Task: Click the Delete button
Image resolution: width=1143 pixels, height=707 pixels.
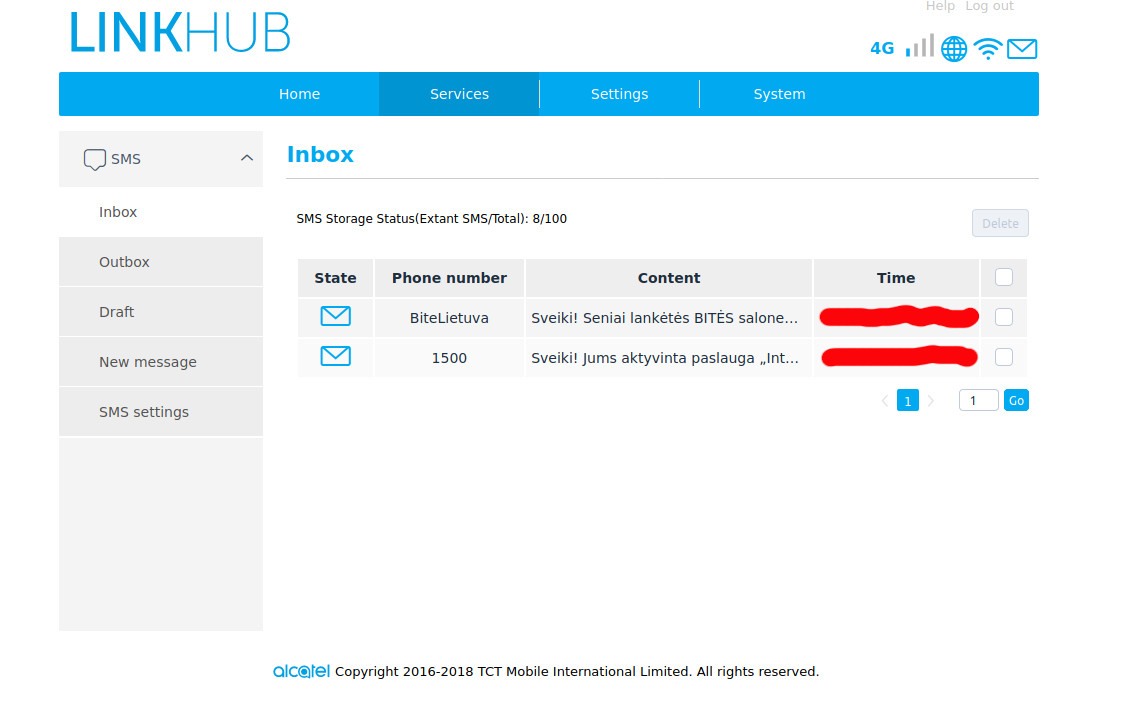Action: 1000,223
